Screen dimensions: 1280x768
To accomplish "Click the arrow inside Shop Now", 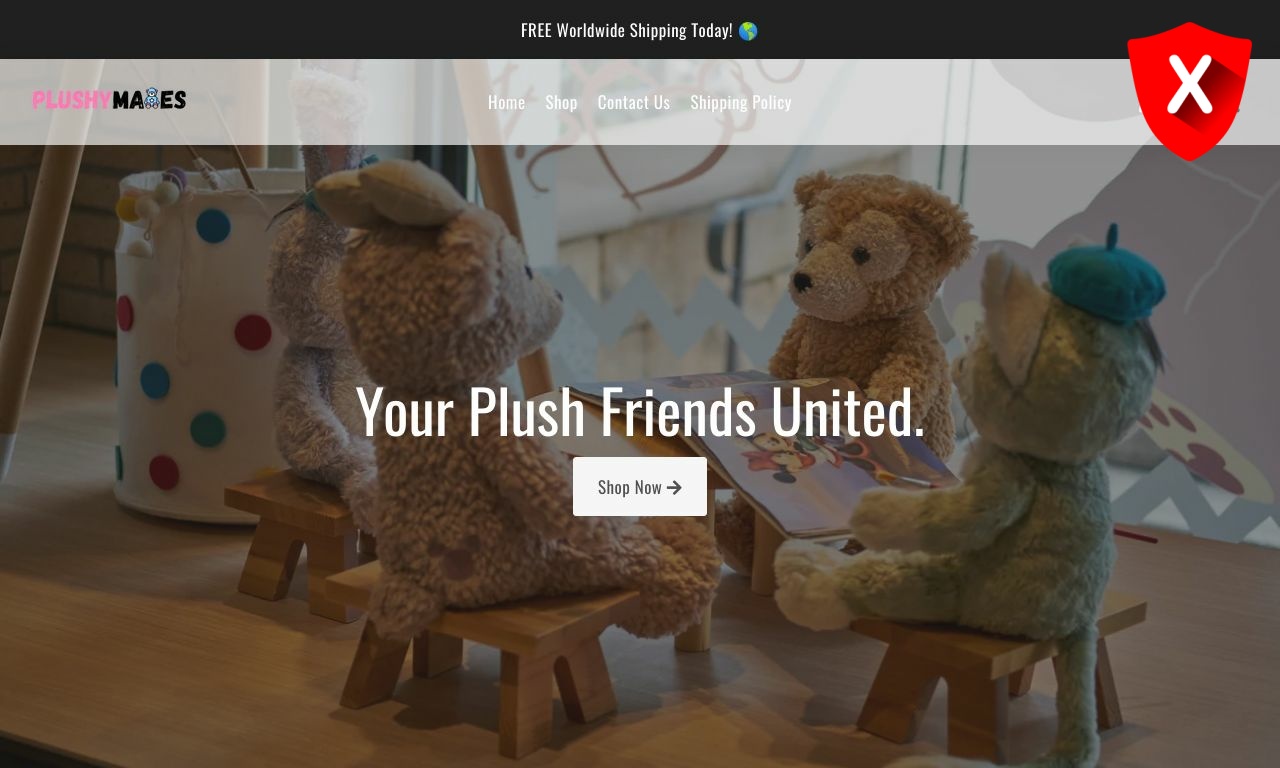I will tap(674, 487).
